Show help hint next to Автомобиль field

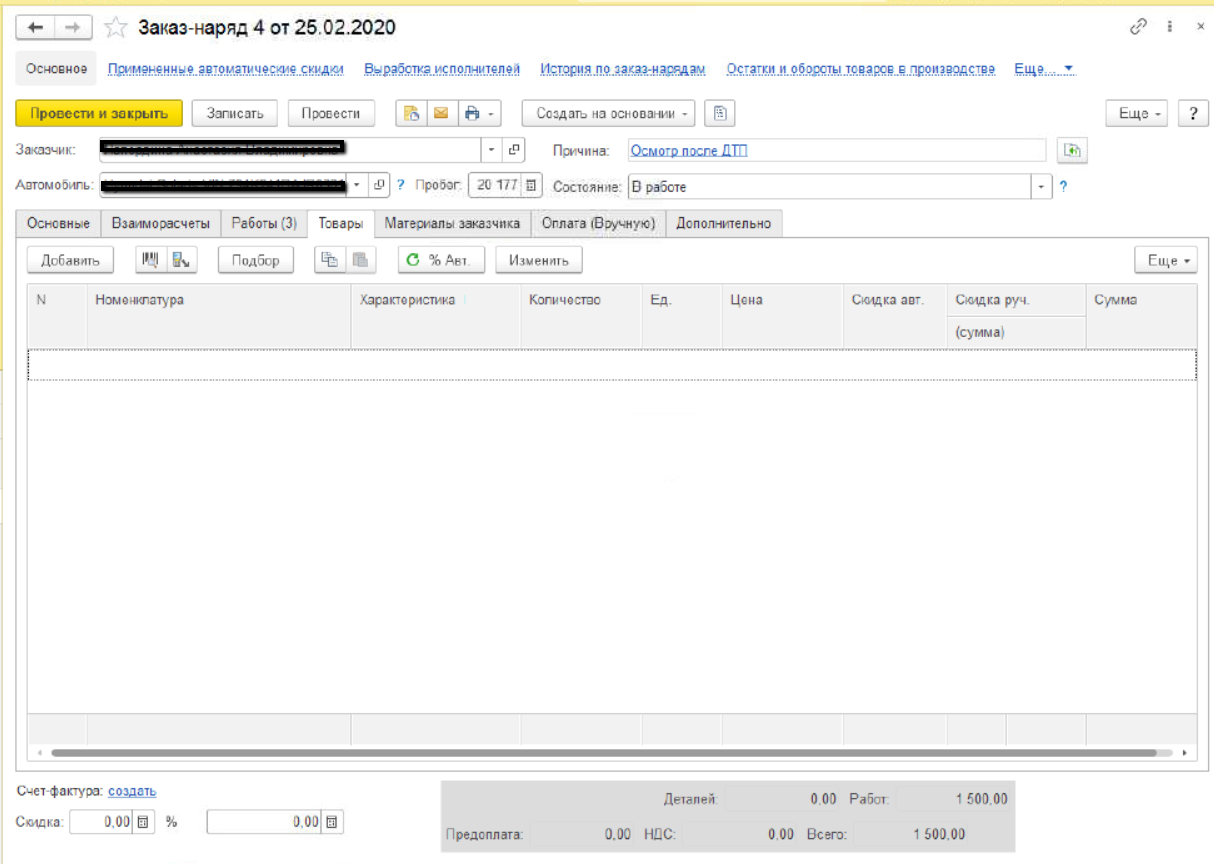click(401, 185)
